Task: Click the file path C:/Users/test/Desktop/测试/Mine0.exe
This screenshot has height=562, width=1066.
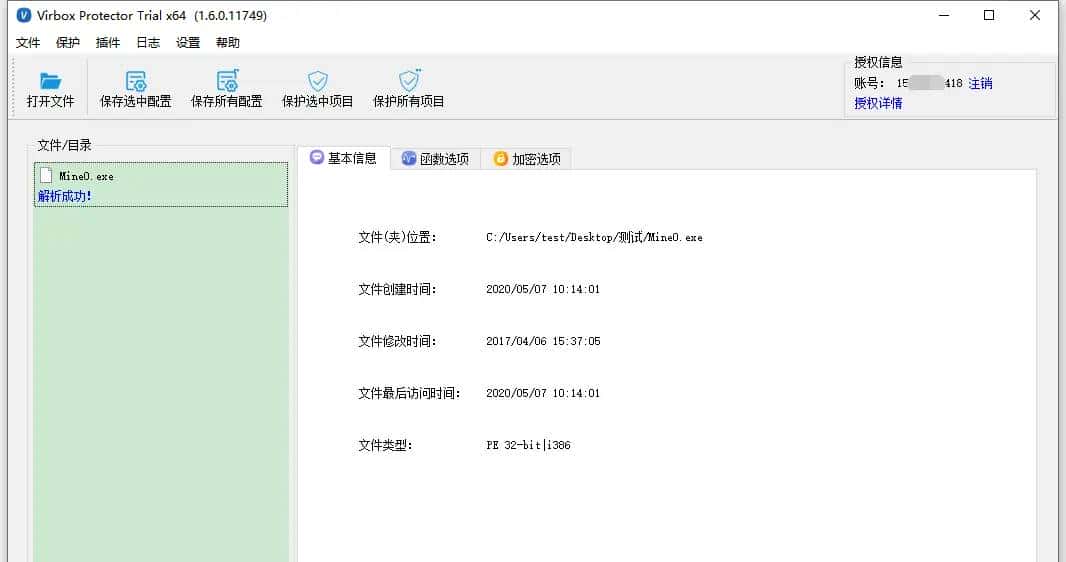Action: pyautogui.click(x=594, y=237)
